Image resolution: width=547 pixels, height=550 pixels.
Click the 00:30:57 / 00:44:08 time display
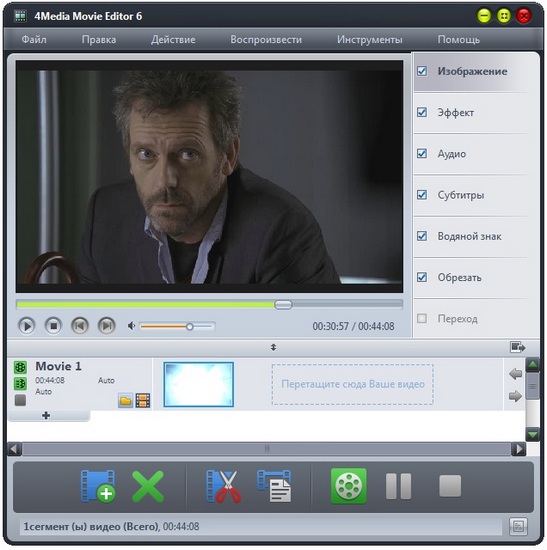click(x=353, y=326)
